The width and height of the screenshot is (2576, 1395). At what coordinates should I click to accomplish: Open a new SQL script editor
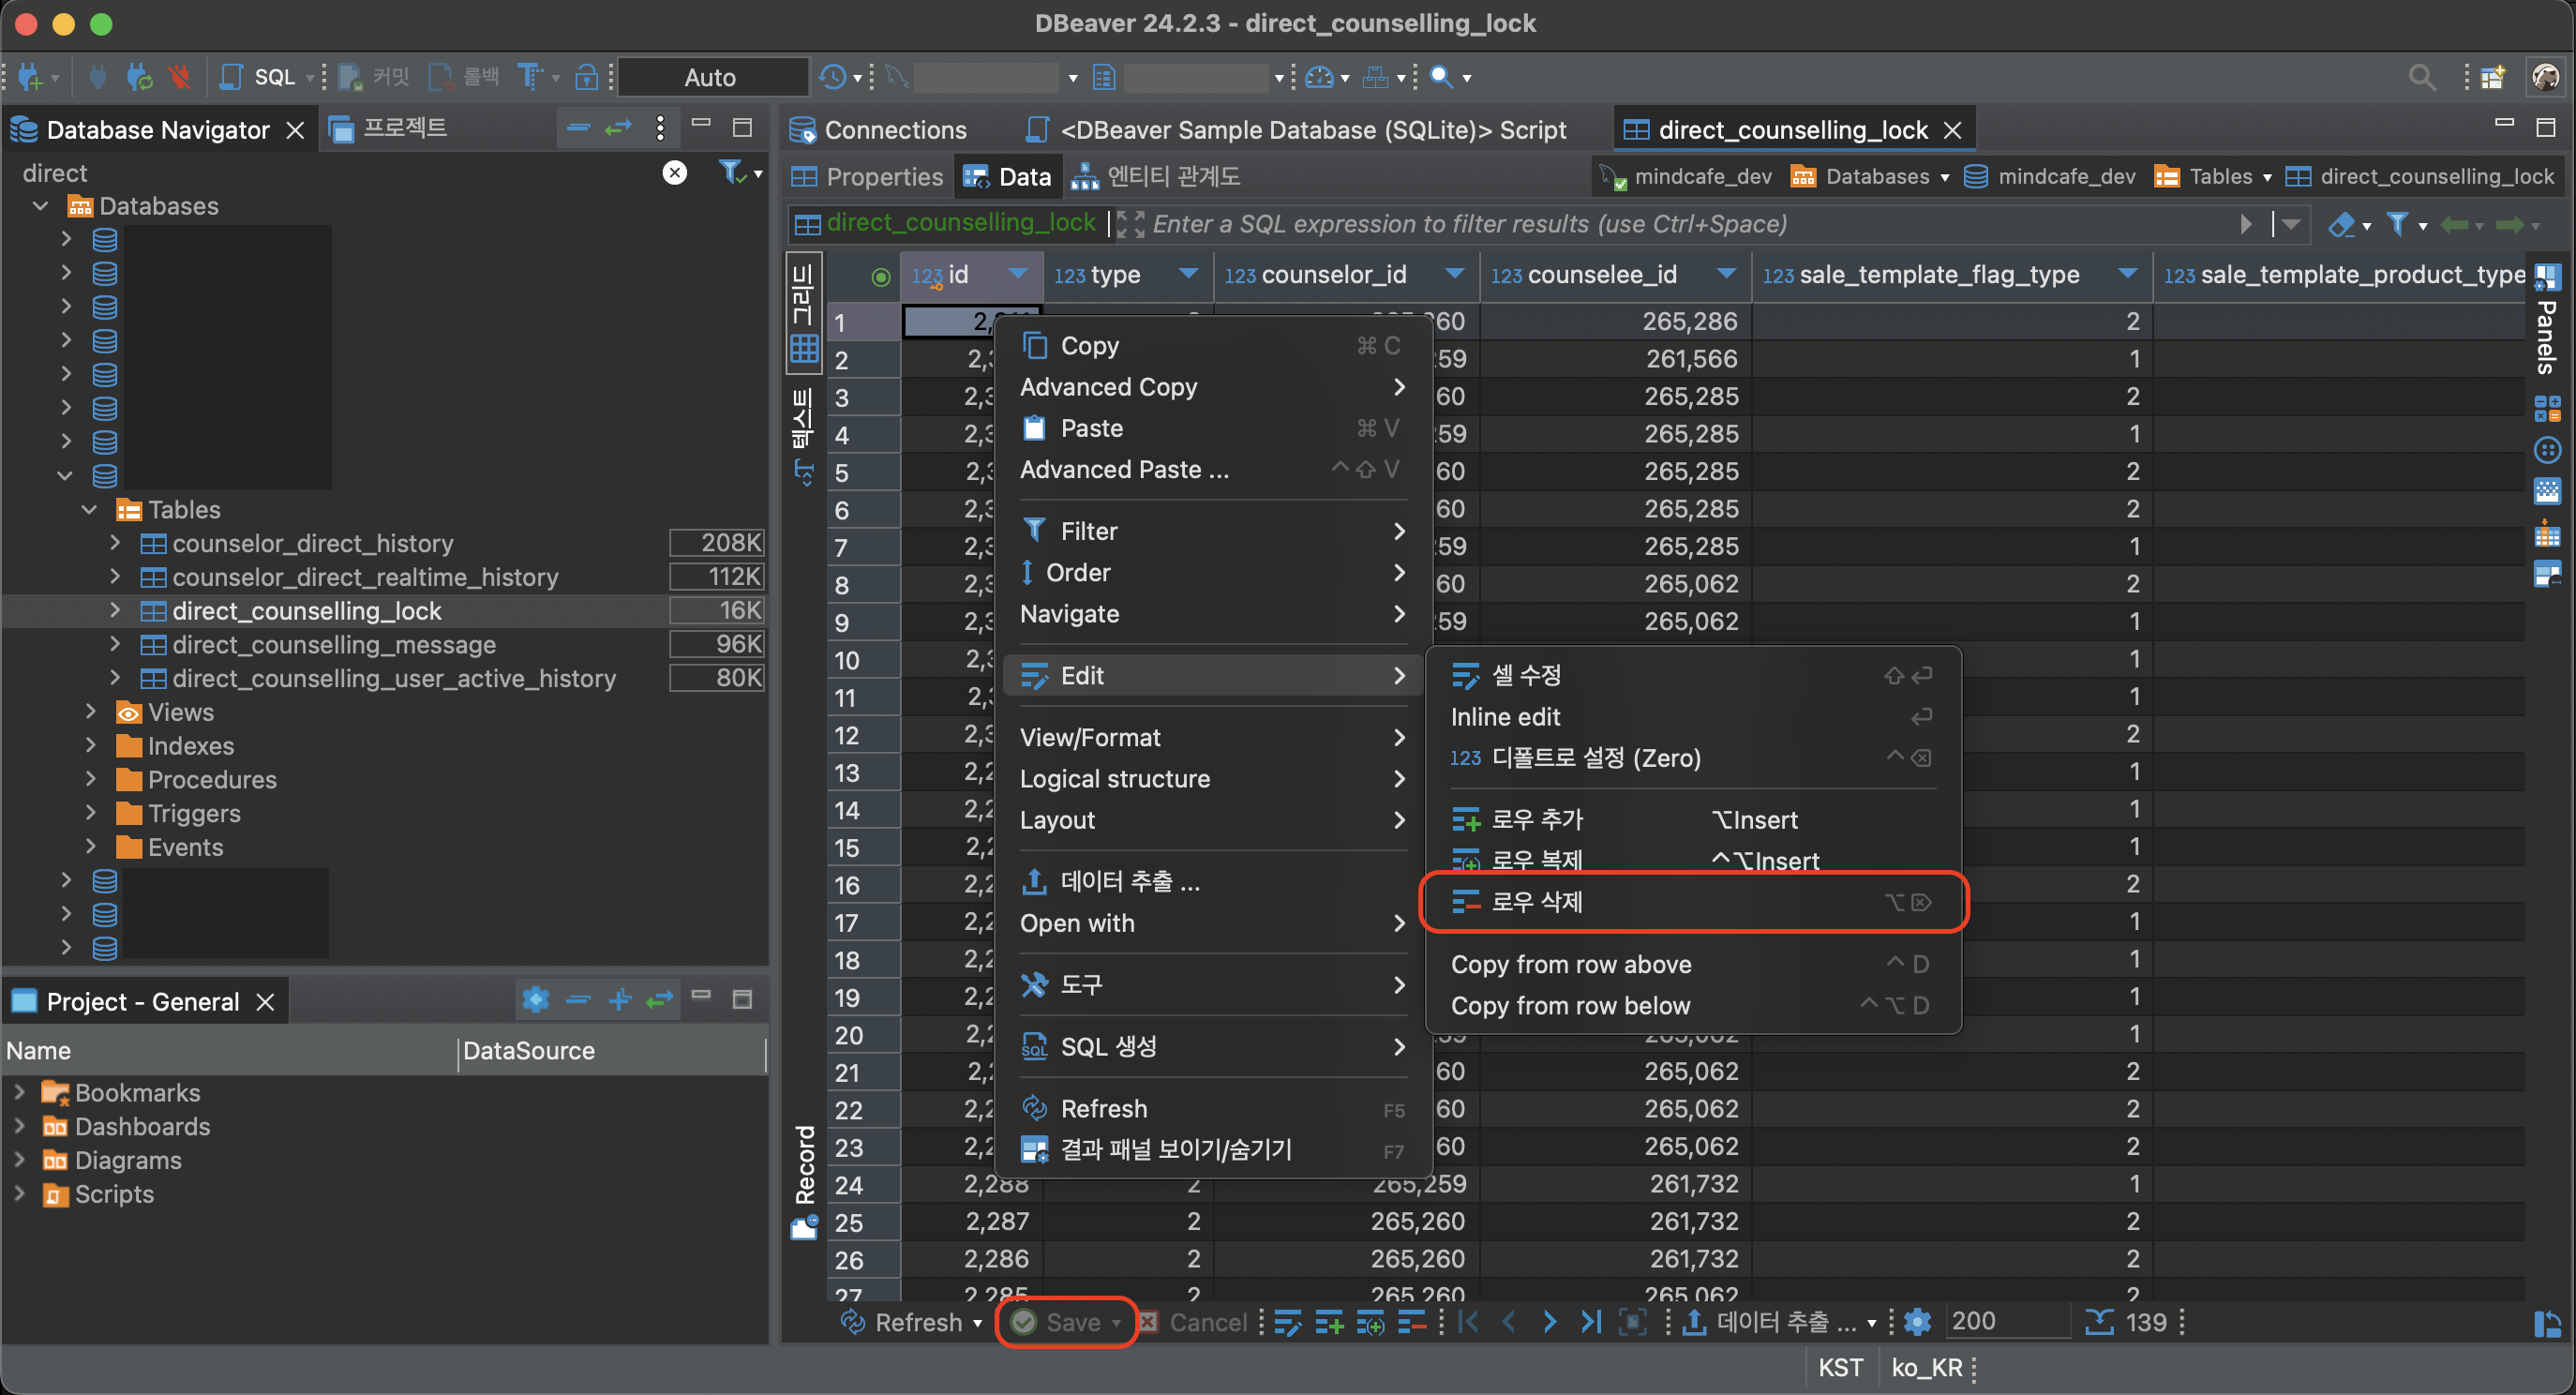[258, 77]
